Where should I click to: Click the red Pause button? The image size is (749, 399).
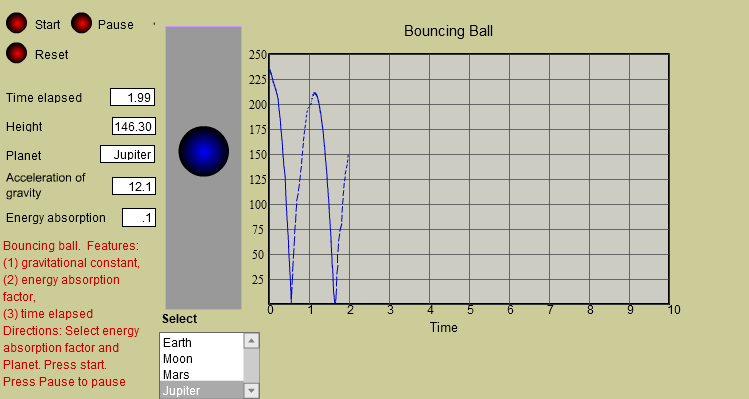point(81,23)
